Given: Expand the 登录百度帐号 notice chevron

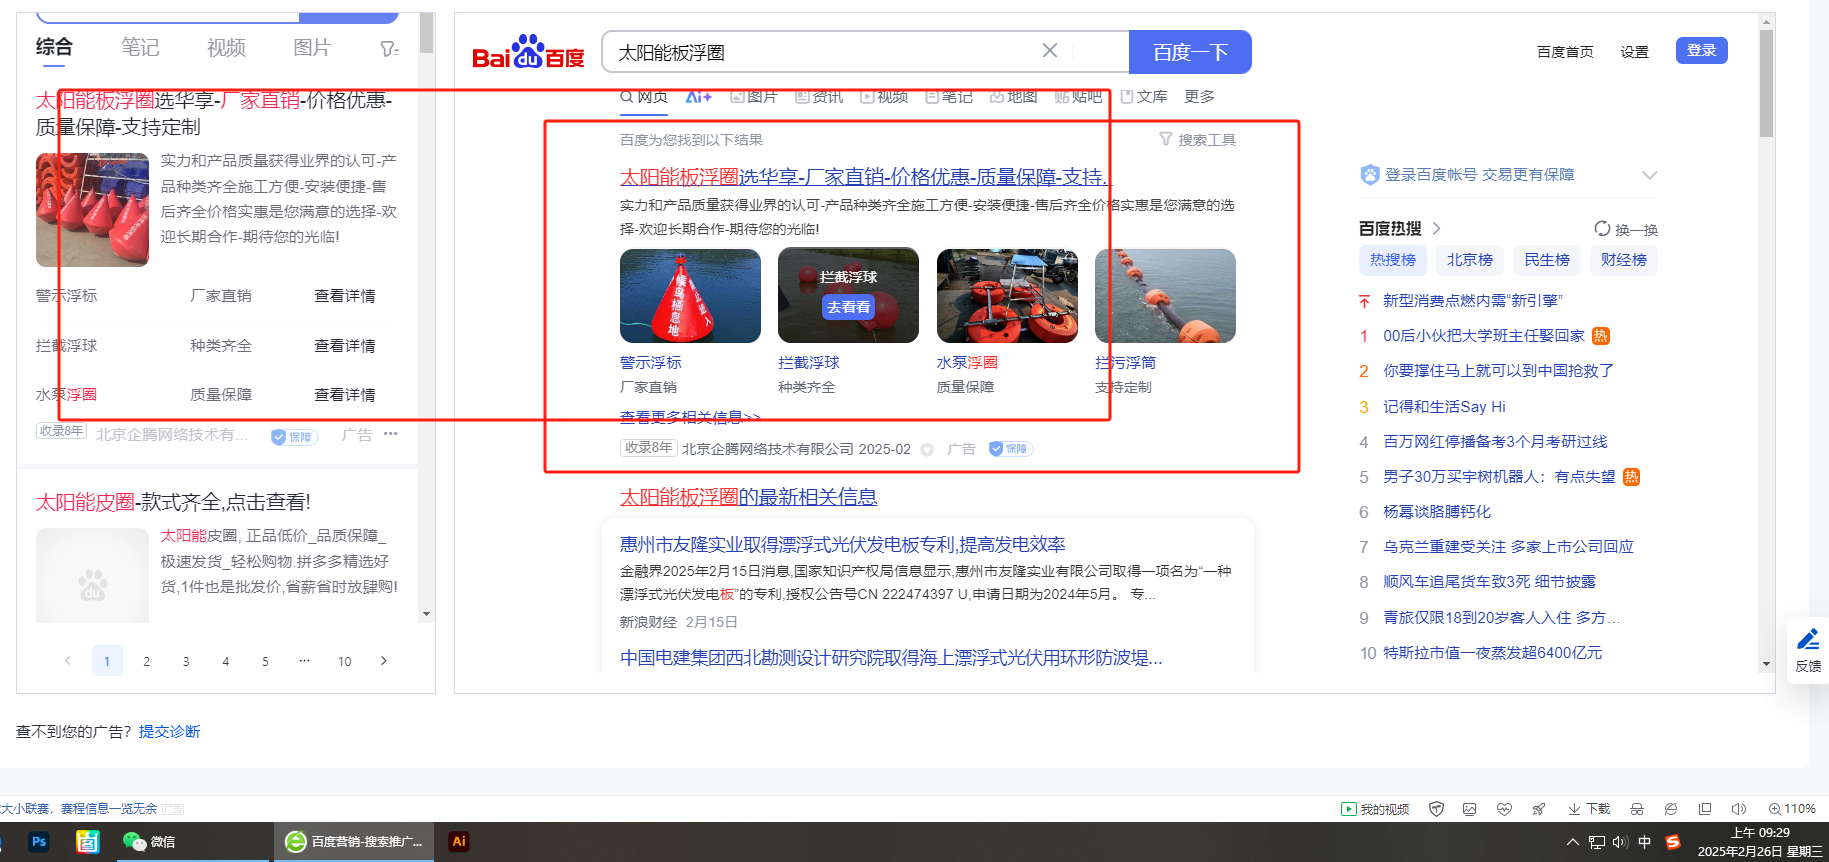Looking at the screenshot, I should point(1649,175).
